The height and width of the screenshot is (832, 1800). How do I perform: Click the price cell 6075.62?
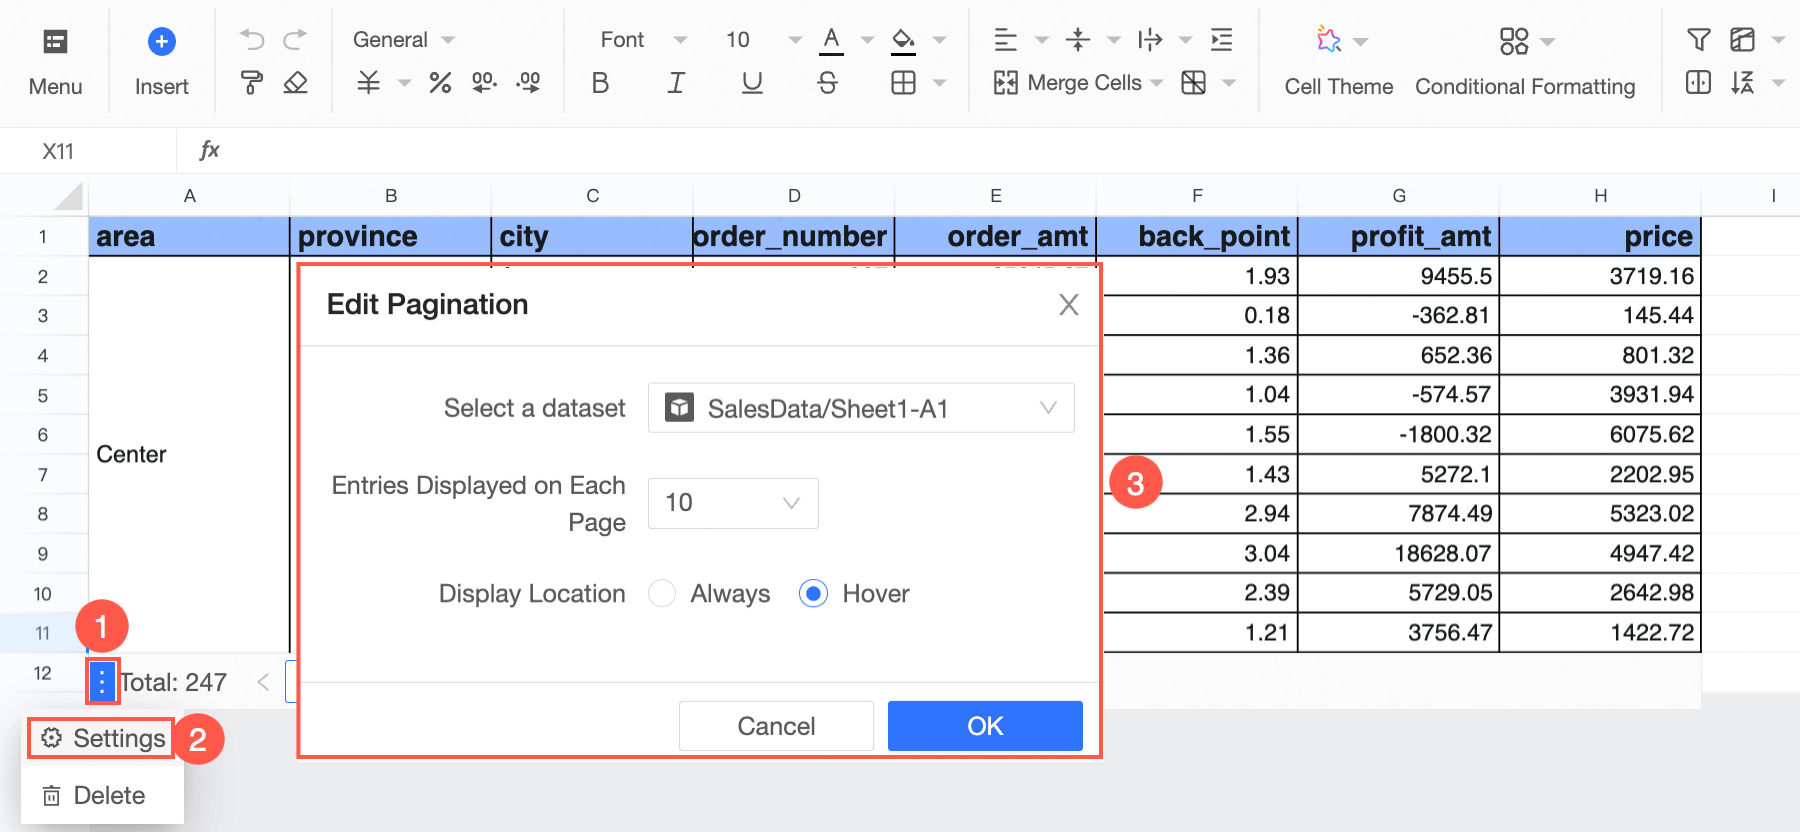[1600, 434]
